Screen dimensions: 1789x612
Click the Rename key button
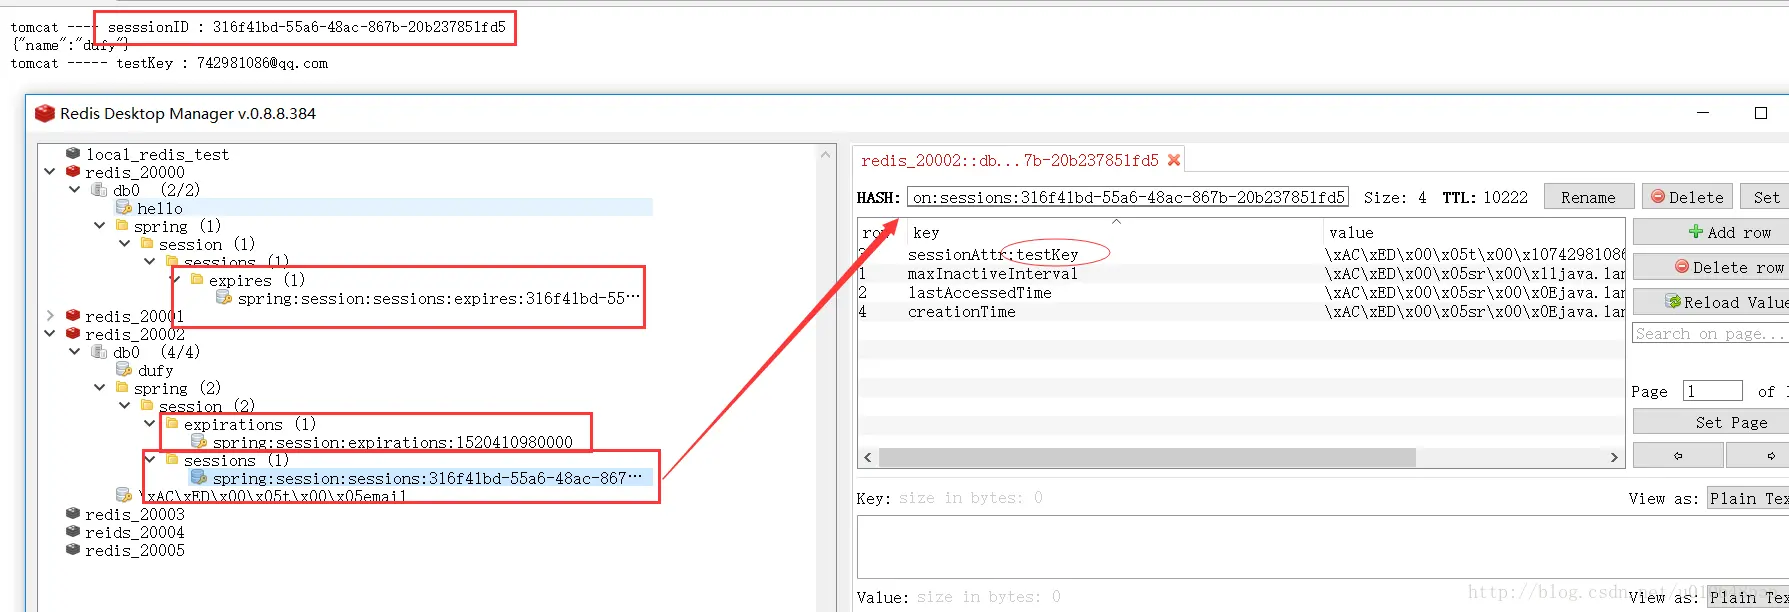1588,197
